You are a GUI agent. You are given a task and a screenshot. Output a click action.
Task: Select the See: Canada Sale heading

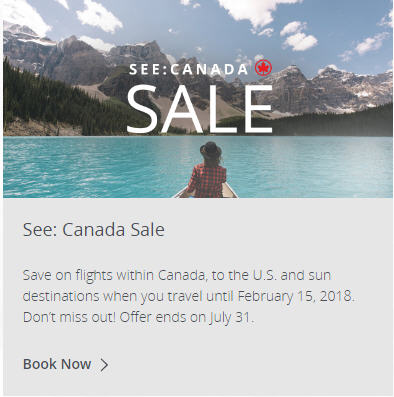[x=94, y=230]
